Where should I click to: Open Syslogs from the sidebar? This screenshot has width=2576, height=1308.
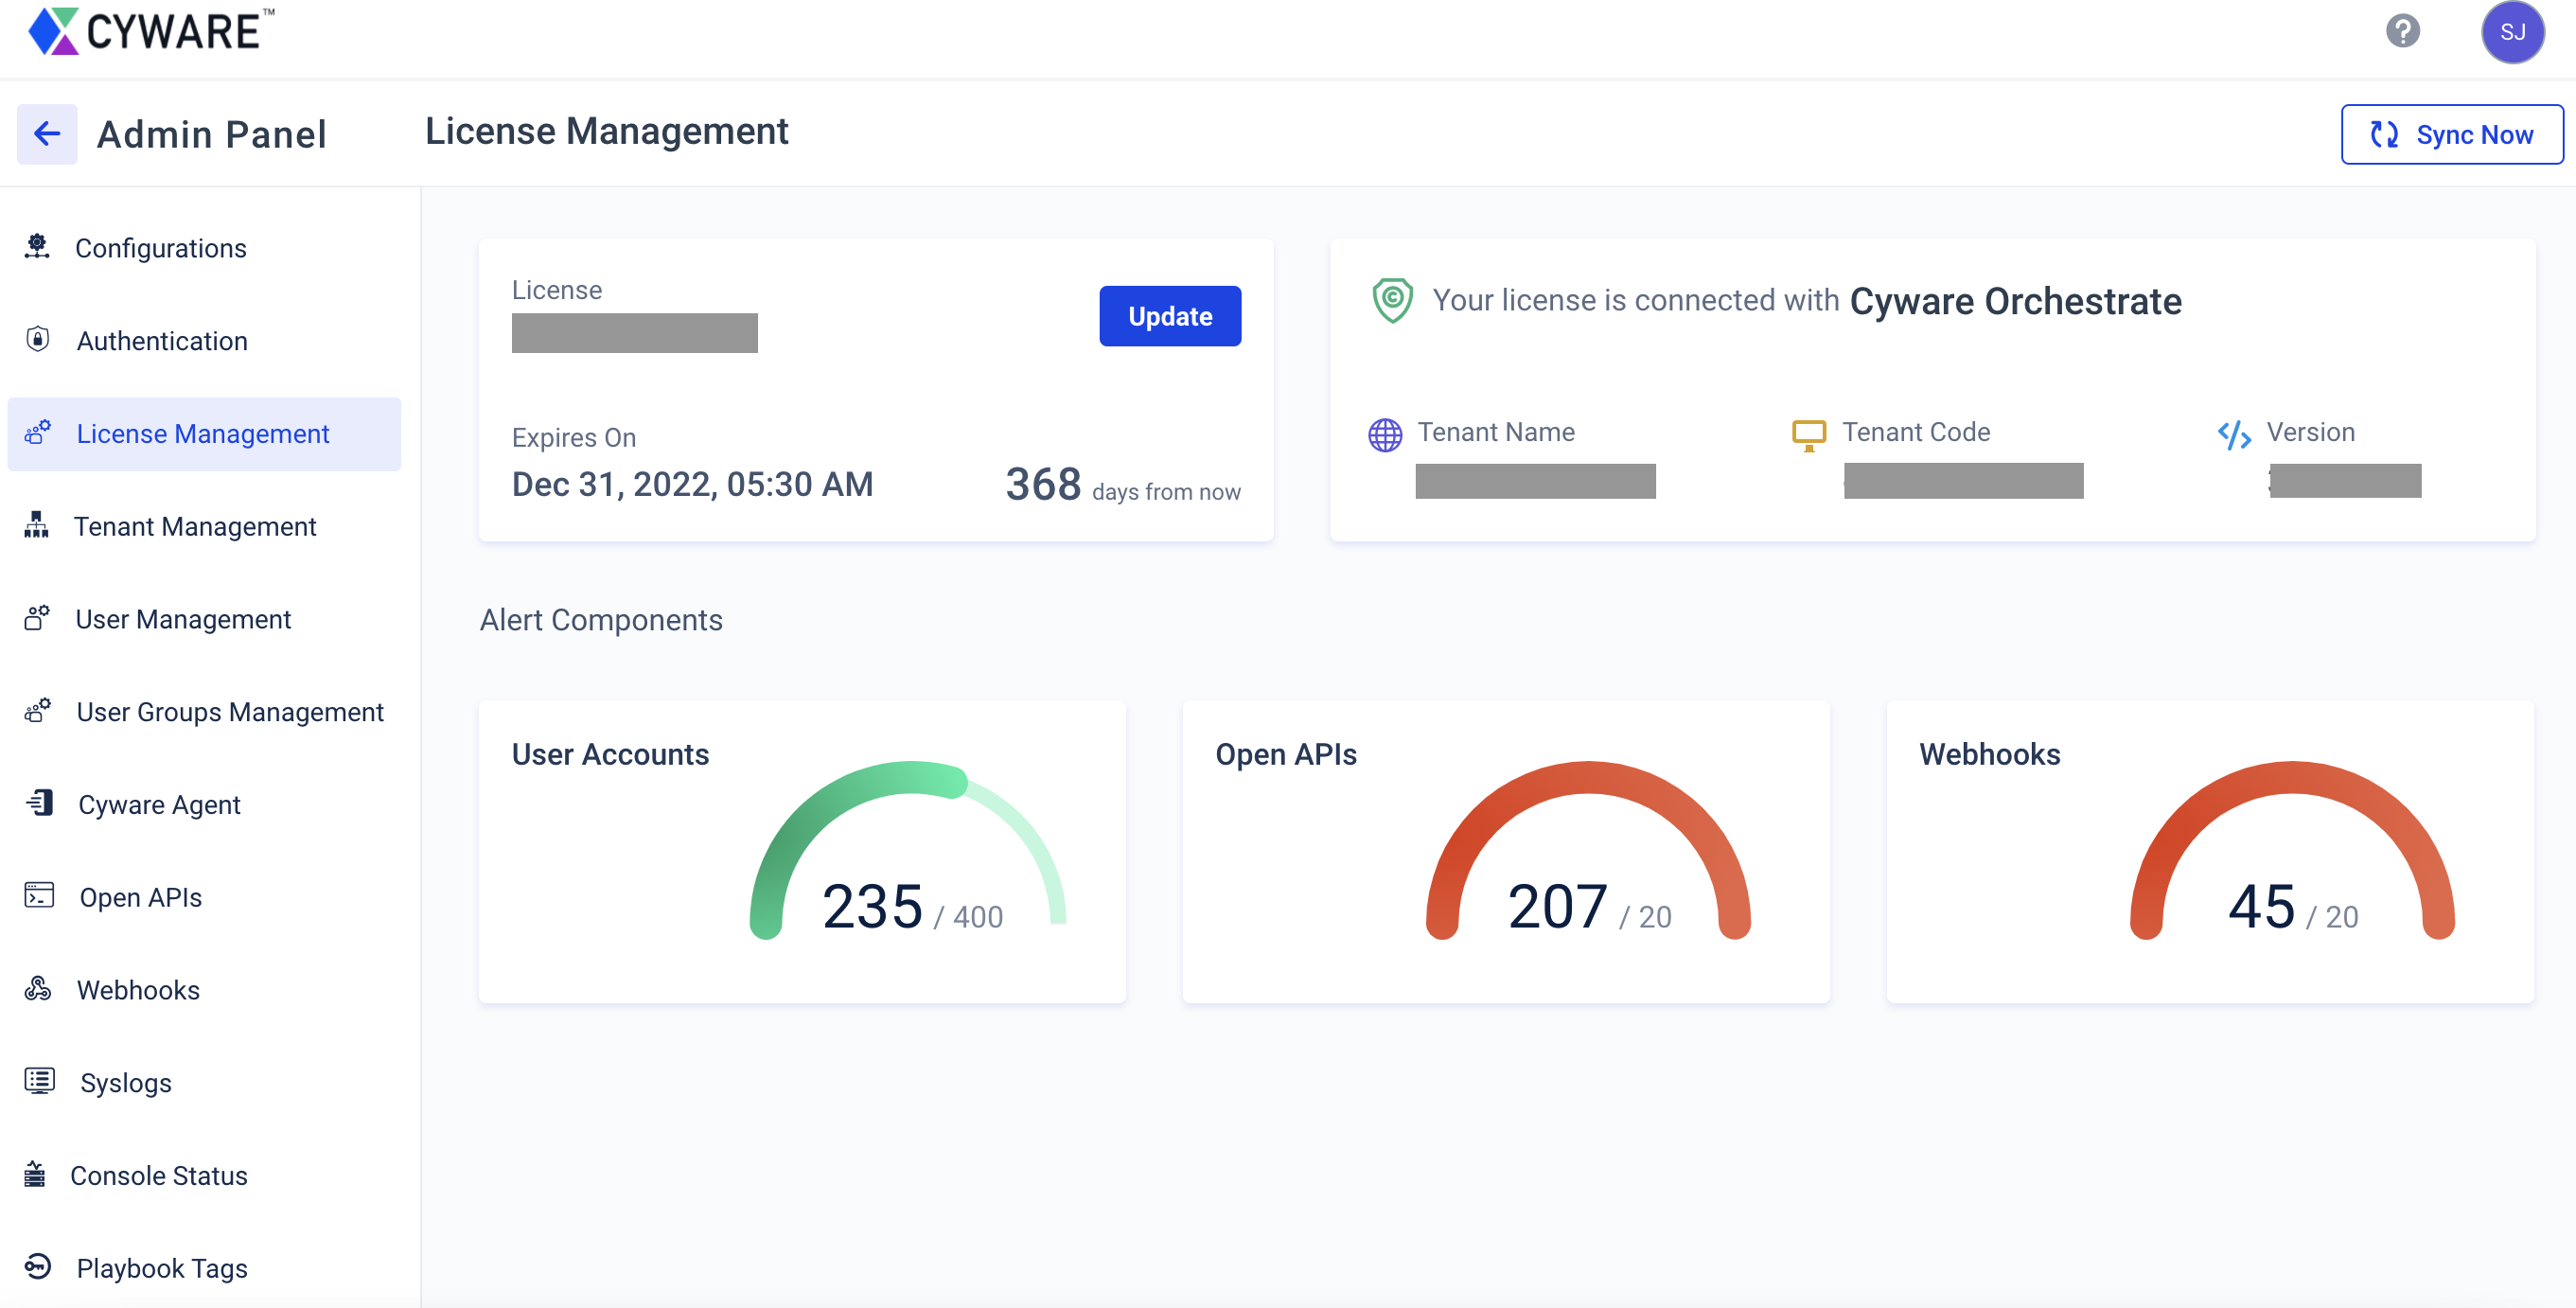(125, 1083)
